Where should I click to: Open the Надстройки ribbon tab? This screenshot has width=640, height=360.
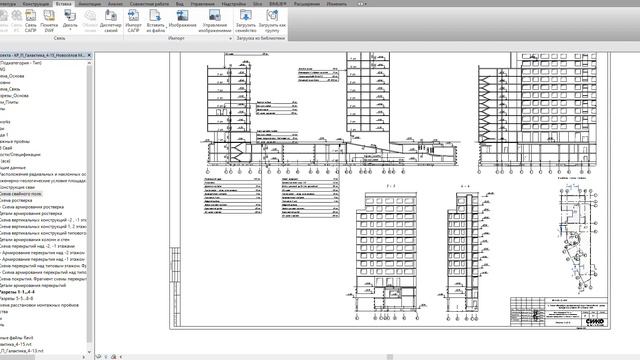click(x=234, y=4)
